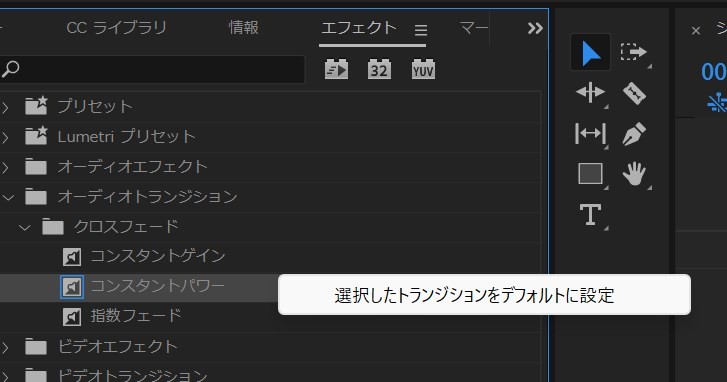This screenshot has height=382, width=727.
Task: Toggle the YUV effects filter
Action: click(423, 70)
